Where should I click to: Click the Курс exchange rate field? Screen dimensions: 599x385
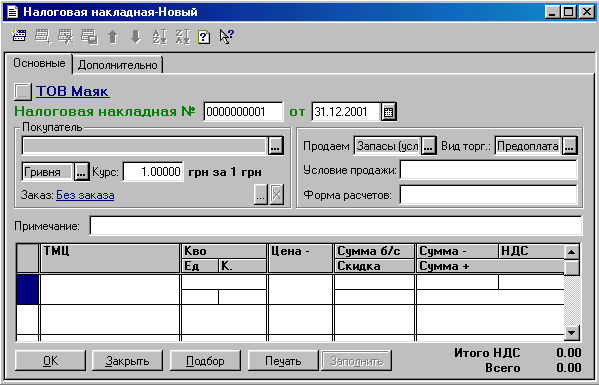click(x=152, y=171)
